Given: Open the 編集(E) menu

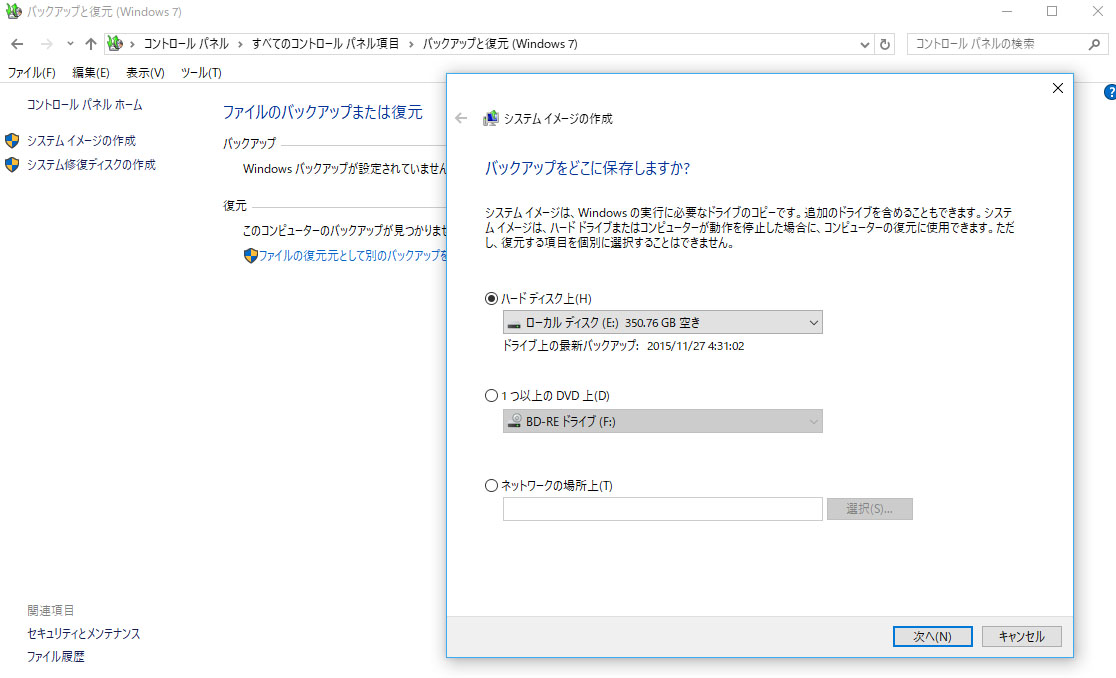Looking at the screenshot, I should point(90,73).
